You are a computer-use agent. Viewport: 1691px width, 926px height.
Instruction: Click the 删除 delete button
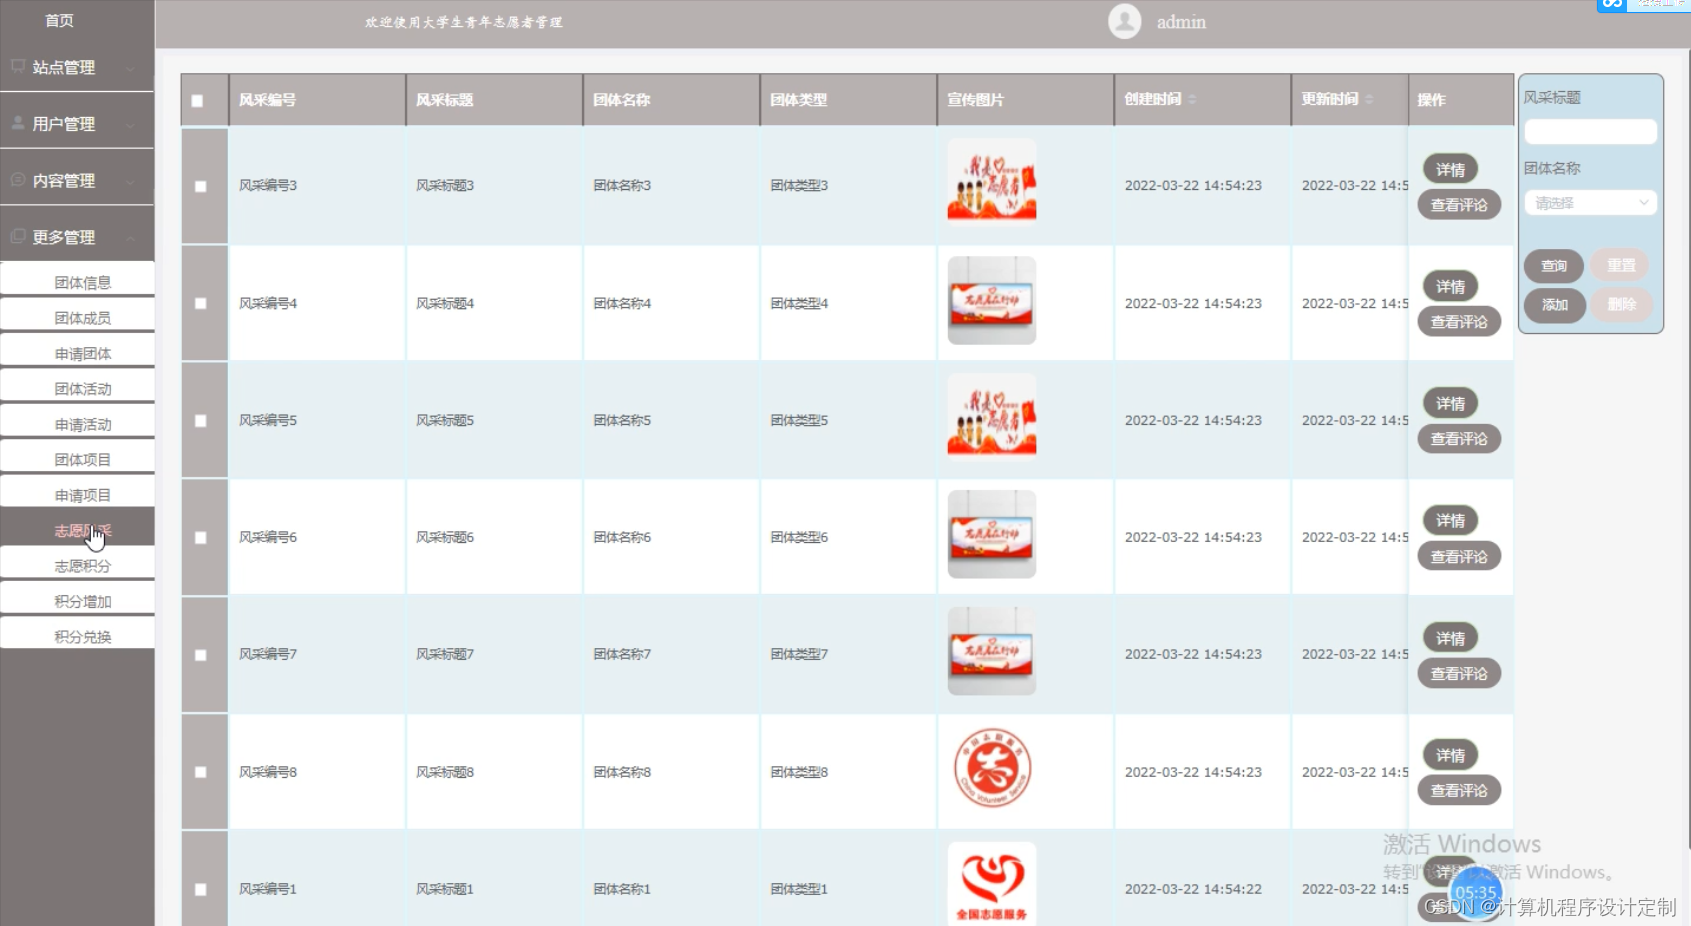(x=1621, y=304)
